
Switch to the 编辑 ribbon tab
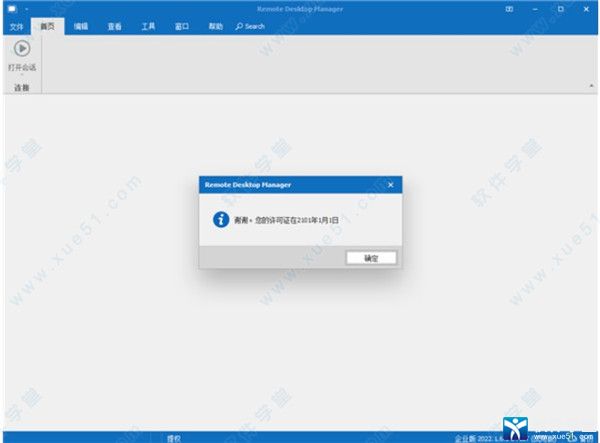pyautogui.click(x=81, y=27)
